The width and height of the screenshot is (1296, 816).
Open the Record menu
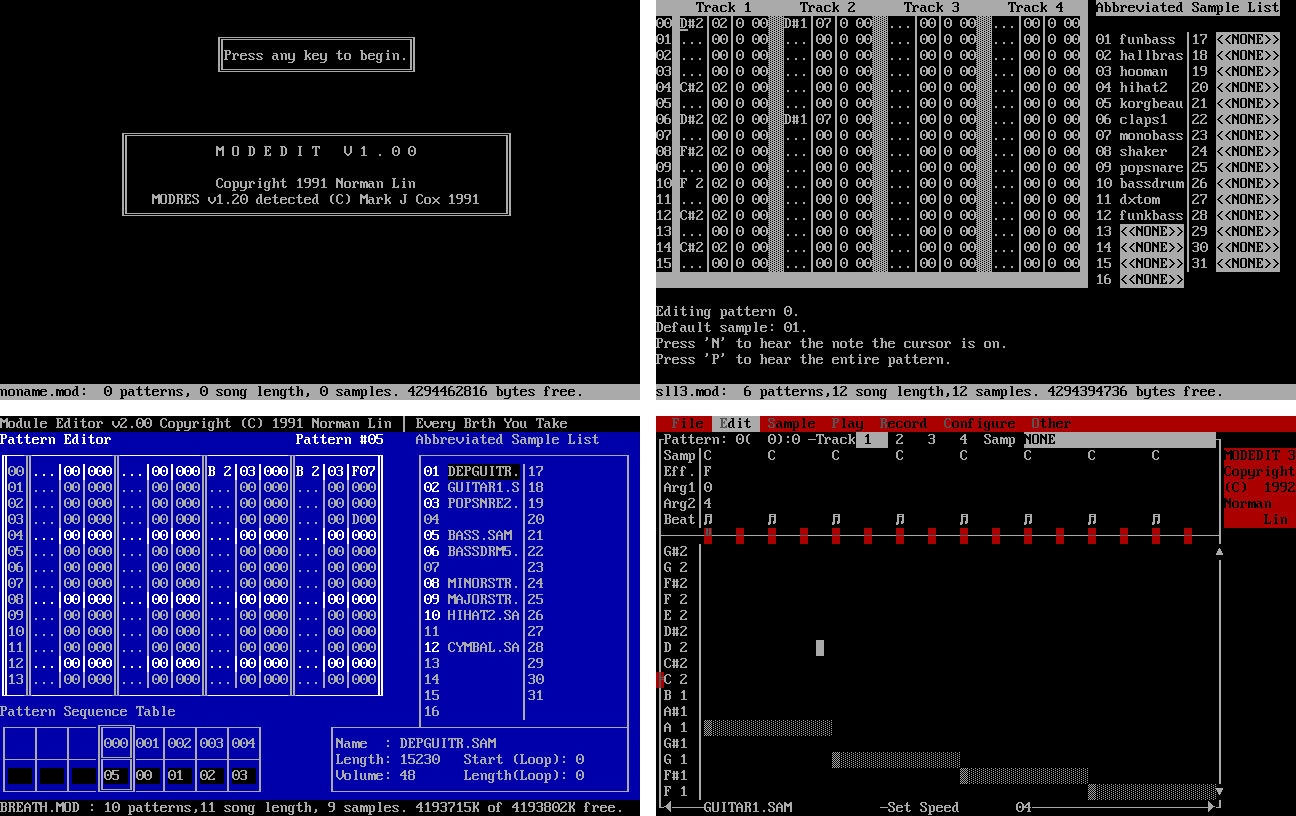coord(904,423)
